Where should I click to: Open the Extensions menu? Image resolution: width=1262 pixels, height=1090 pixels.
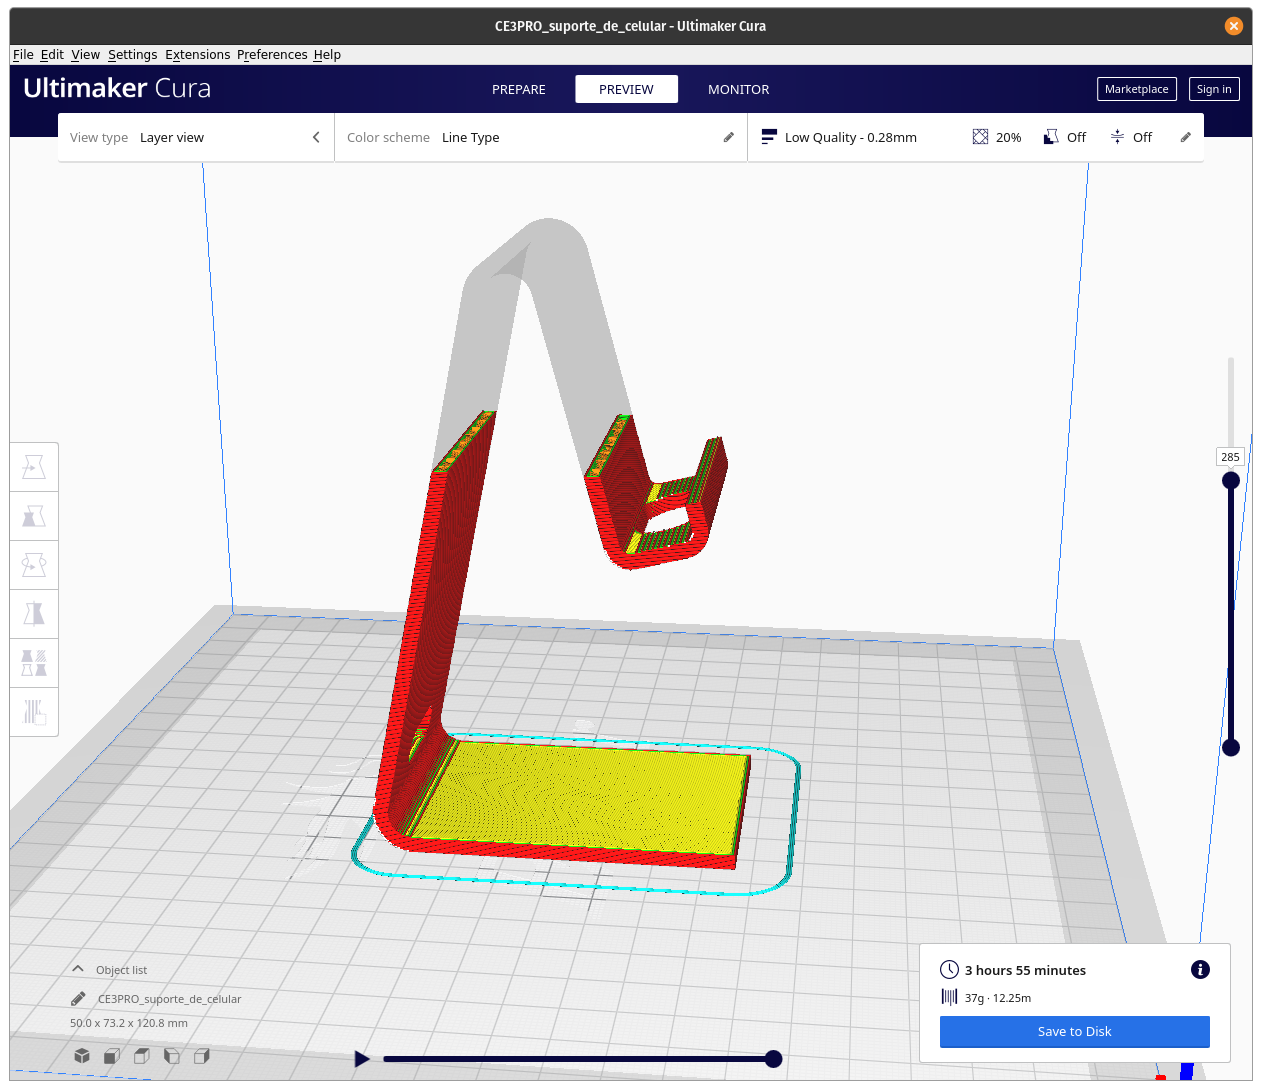[198, 55]
